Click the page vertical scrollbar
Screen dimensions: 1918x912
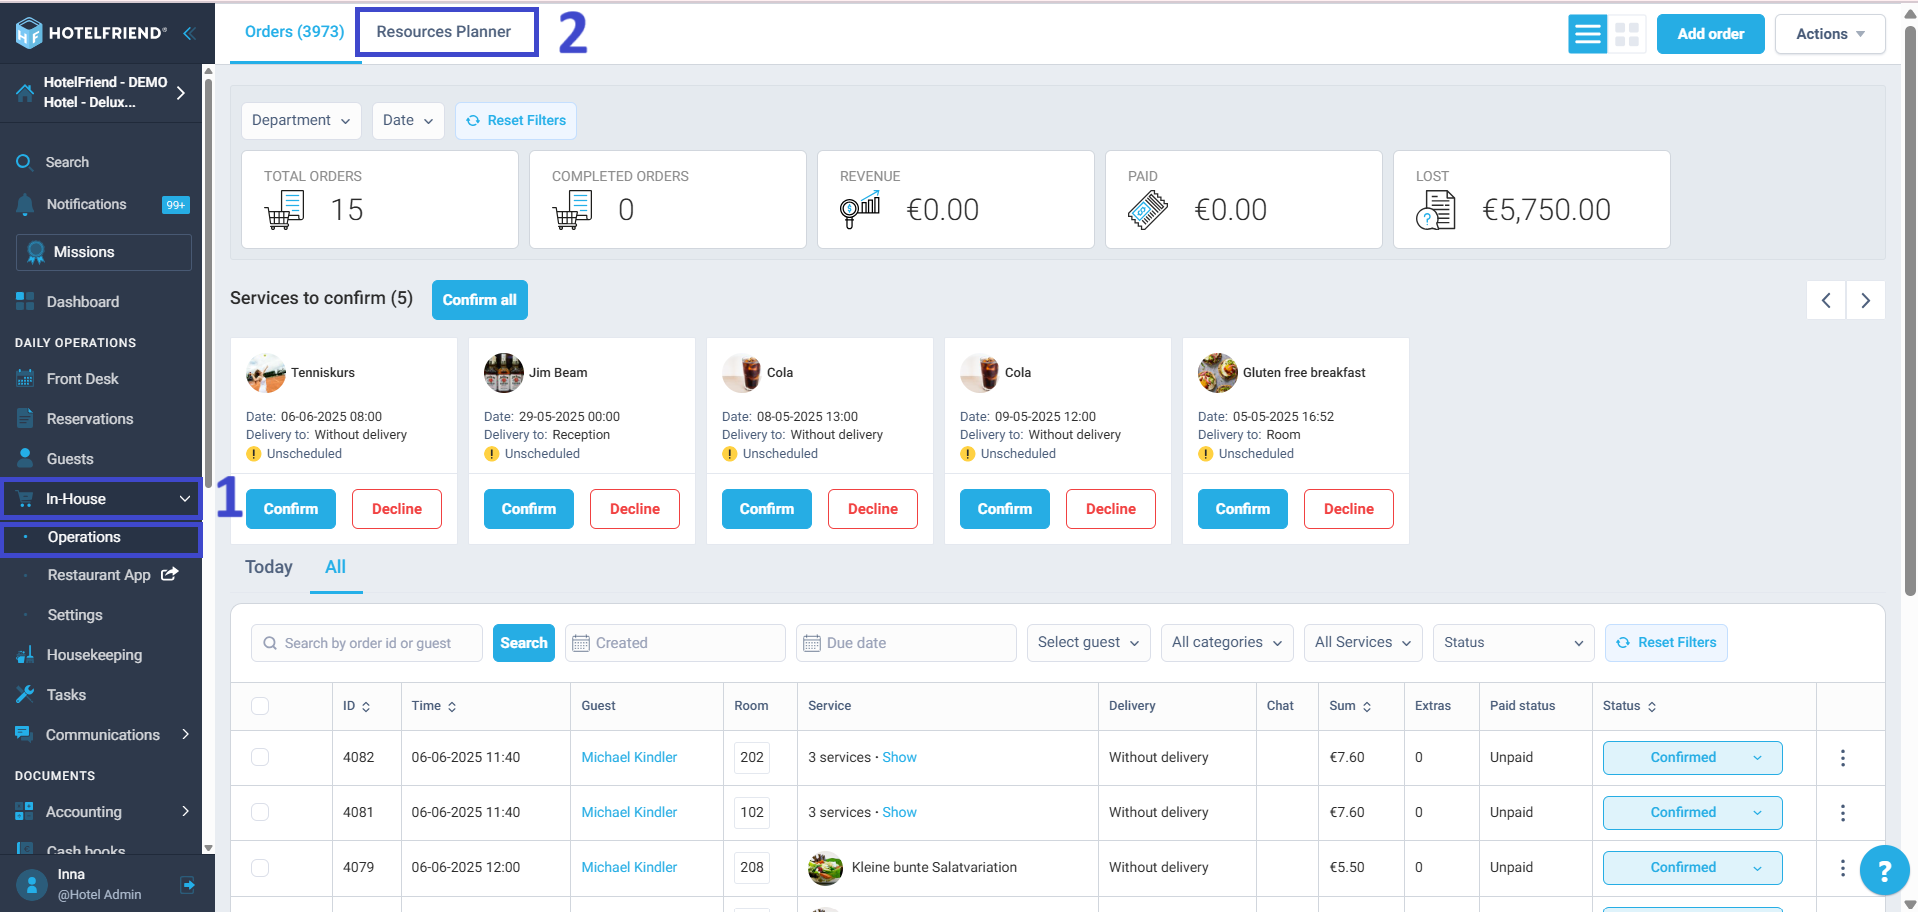1910,310
